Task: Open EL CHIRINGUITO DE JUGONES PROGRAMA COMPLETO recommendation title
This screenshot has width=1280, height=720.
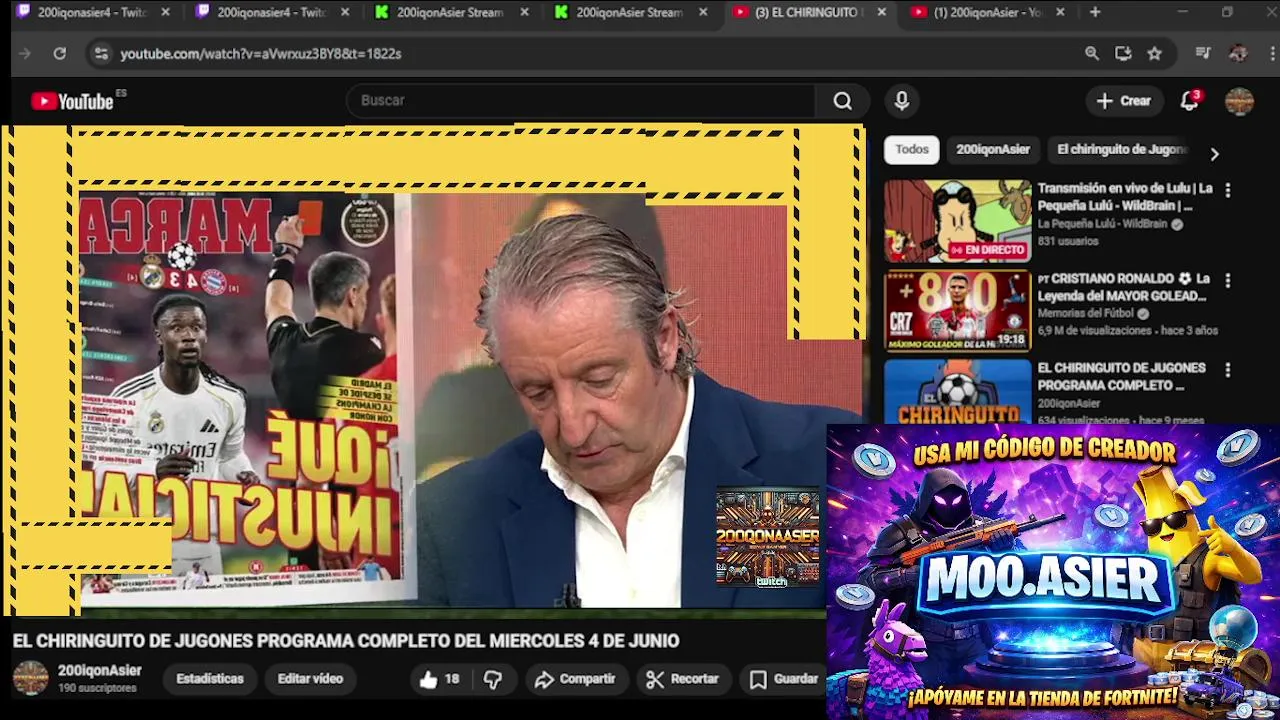Action: (1121, 377)
